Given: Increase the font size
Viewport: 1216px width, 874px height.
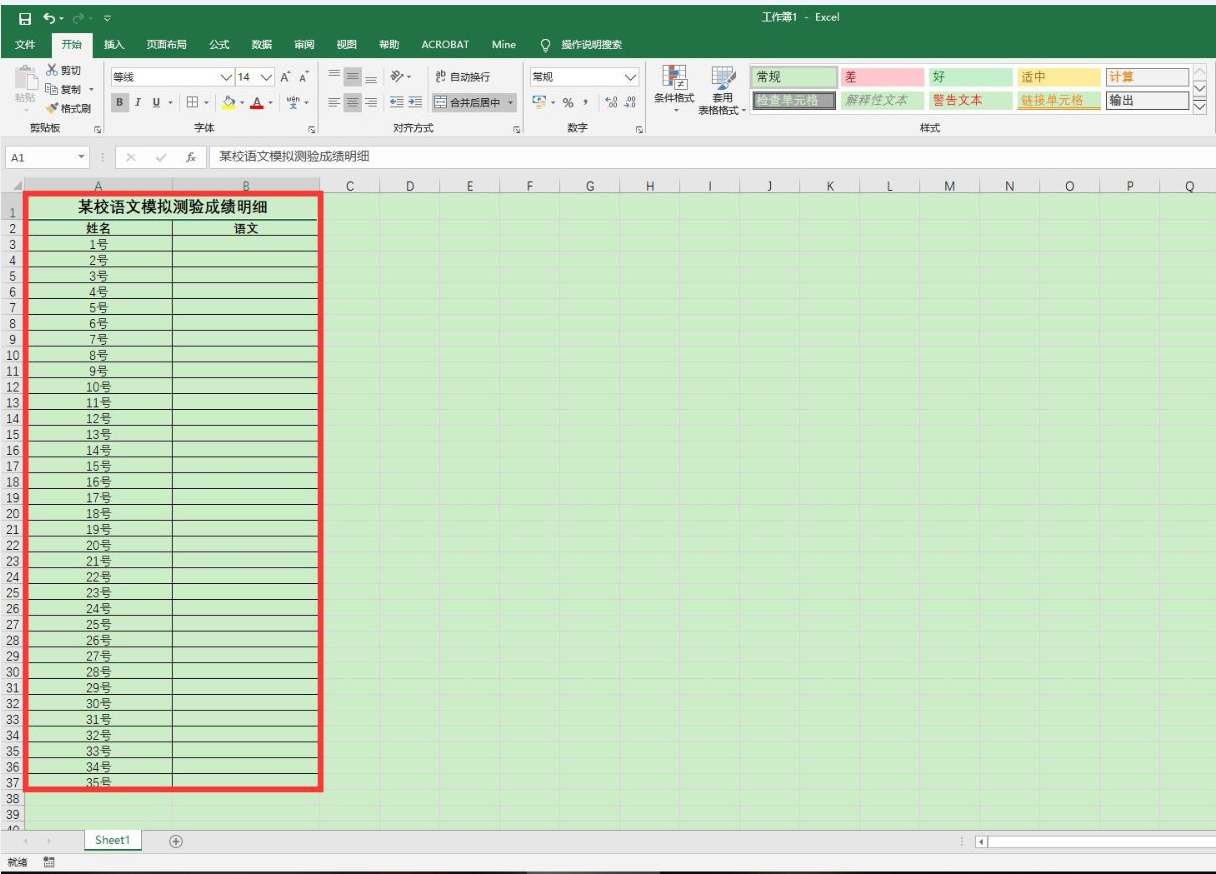Looking at the screenshot, I should coord(285,78).
